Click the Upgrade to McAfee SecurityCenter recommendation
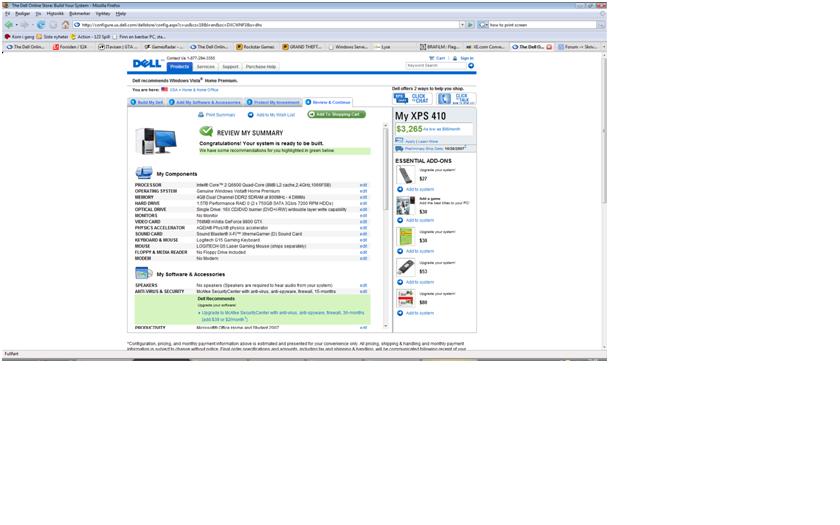The image size is (840, 525). pos(282,316)
